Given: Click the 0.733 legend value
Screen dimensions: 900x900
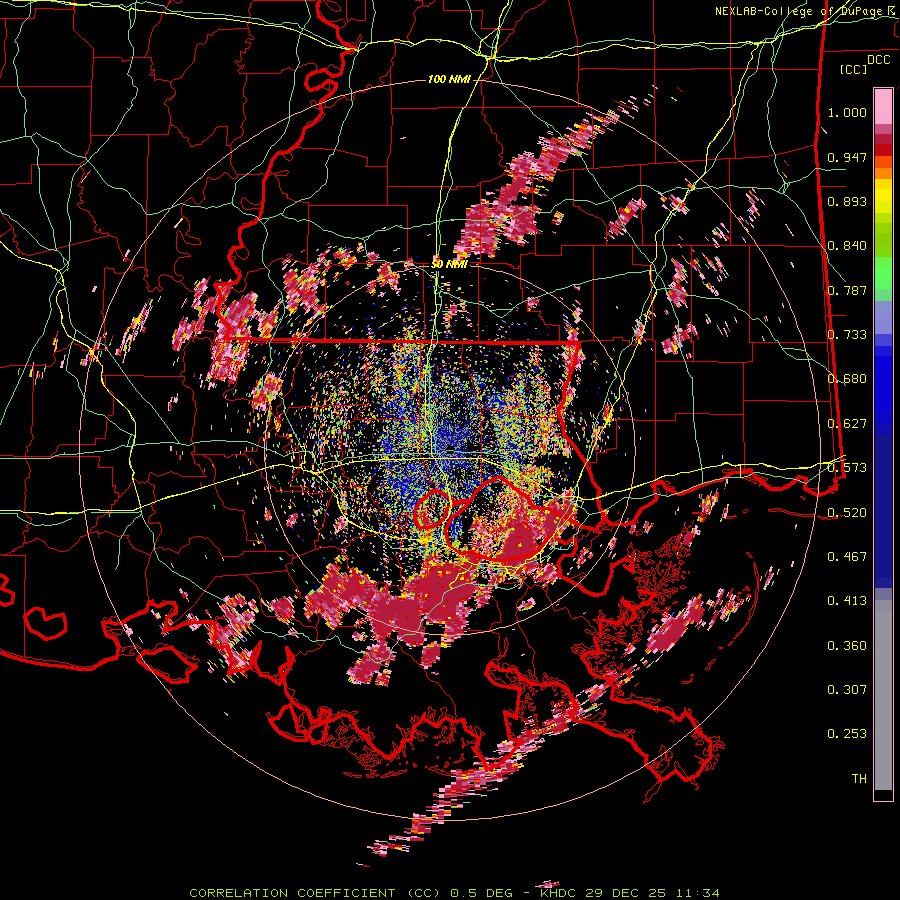Looking at the screenshot, I should coord(847,335).
